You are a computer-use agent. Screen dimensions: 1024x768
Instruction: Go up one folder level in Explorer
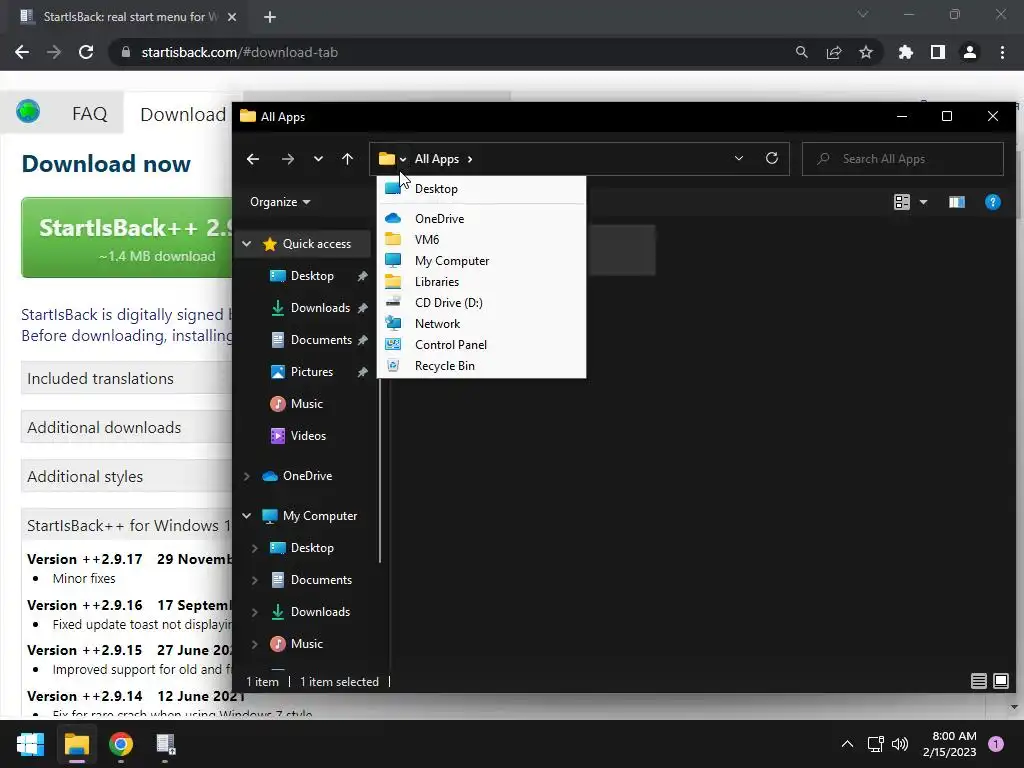(x=347, y=159)
